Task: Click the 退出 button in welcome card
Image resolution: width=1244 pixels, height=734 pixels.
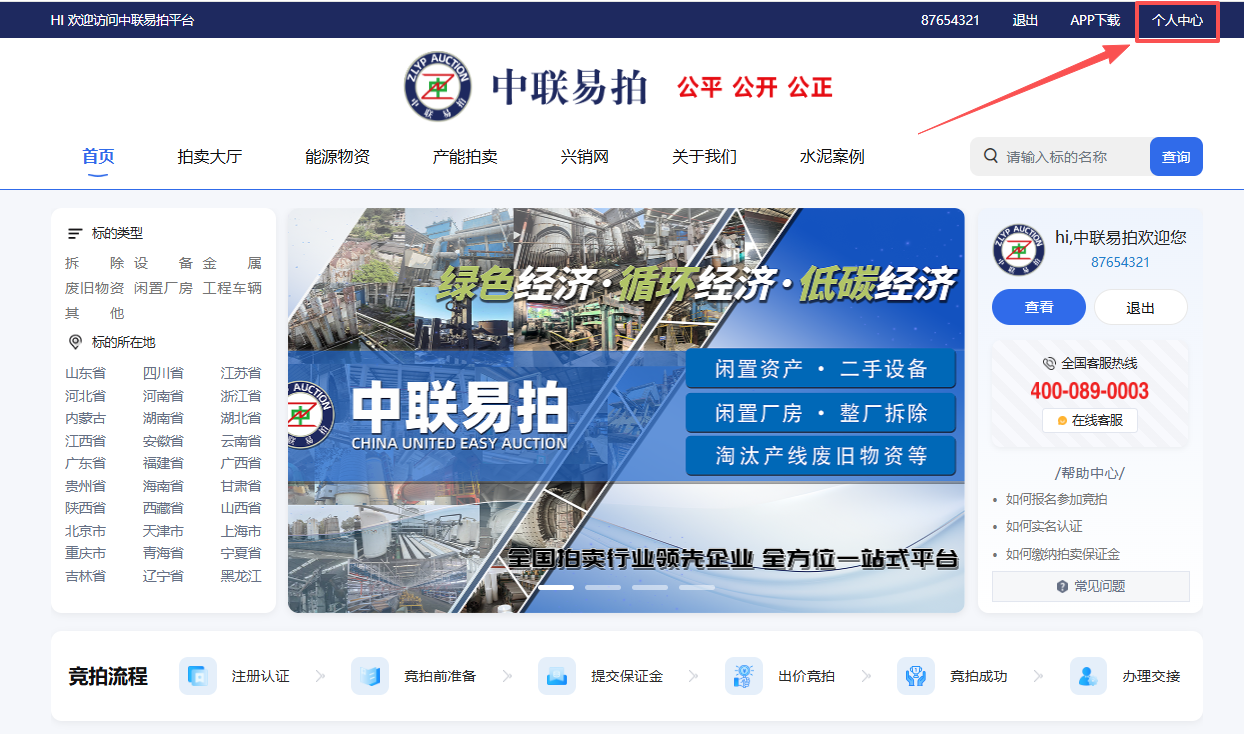Action: pos(1141,307)
